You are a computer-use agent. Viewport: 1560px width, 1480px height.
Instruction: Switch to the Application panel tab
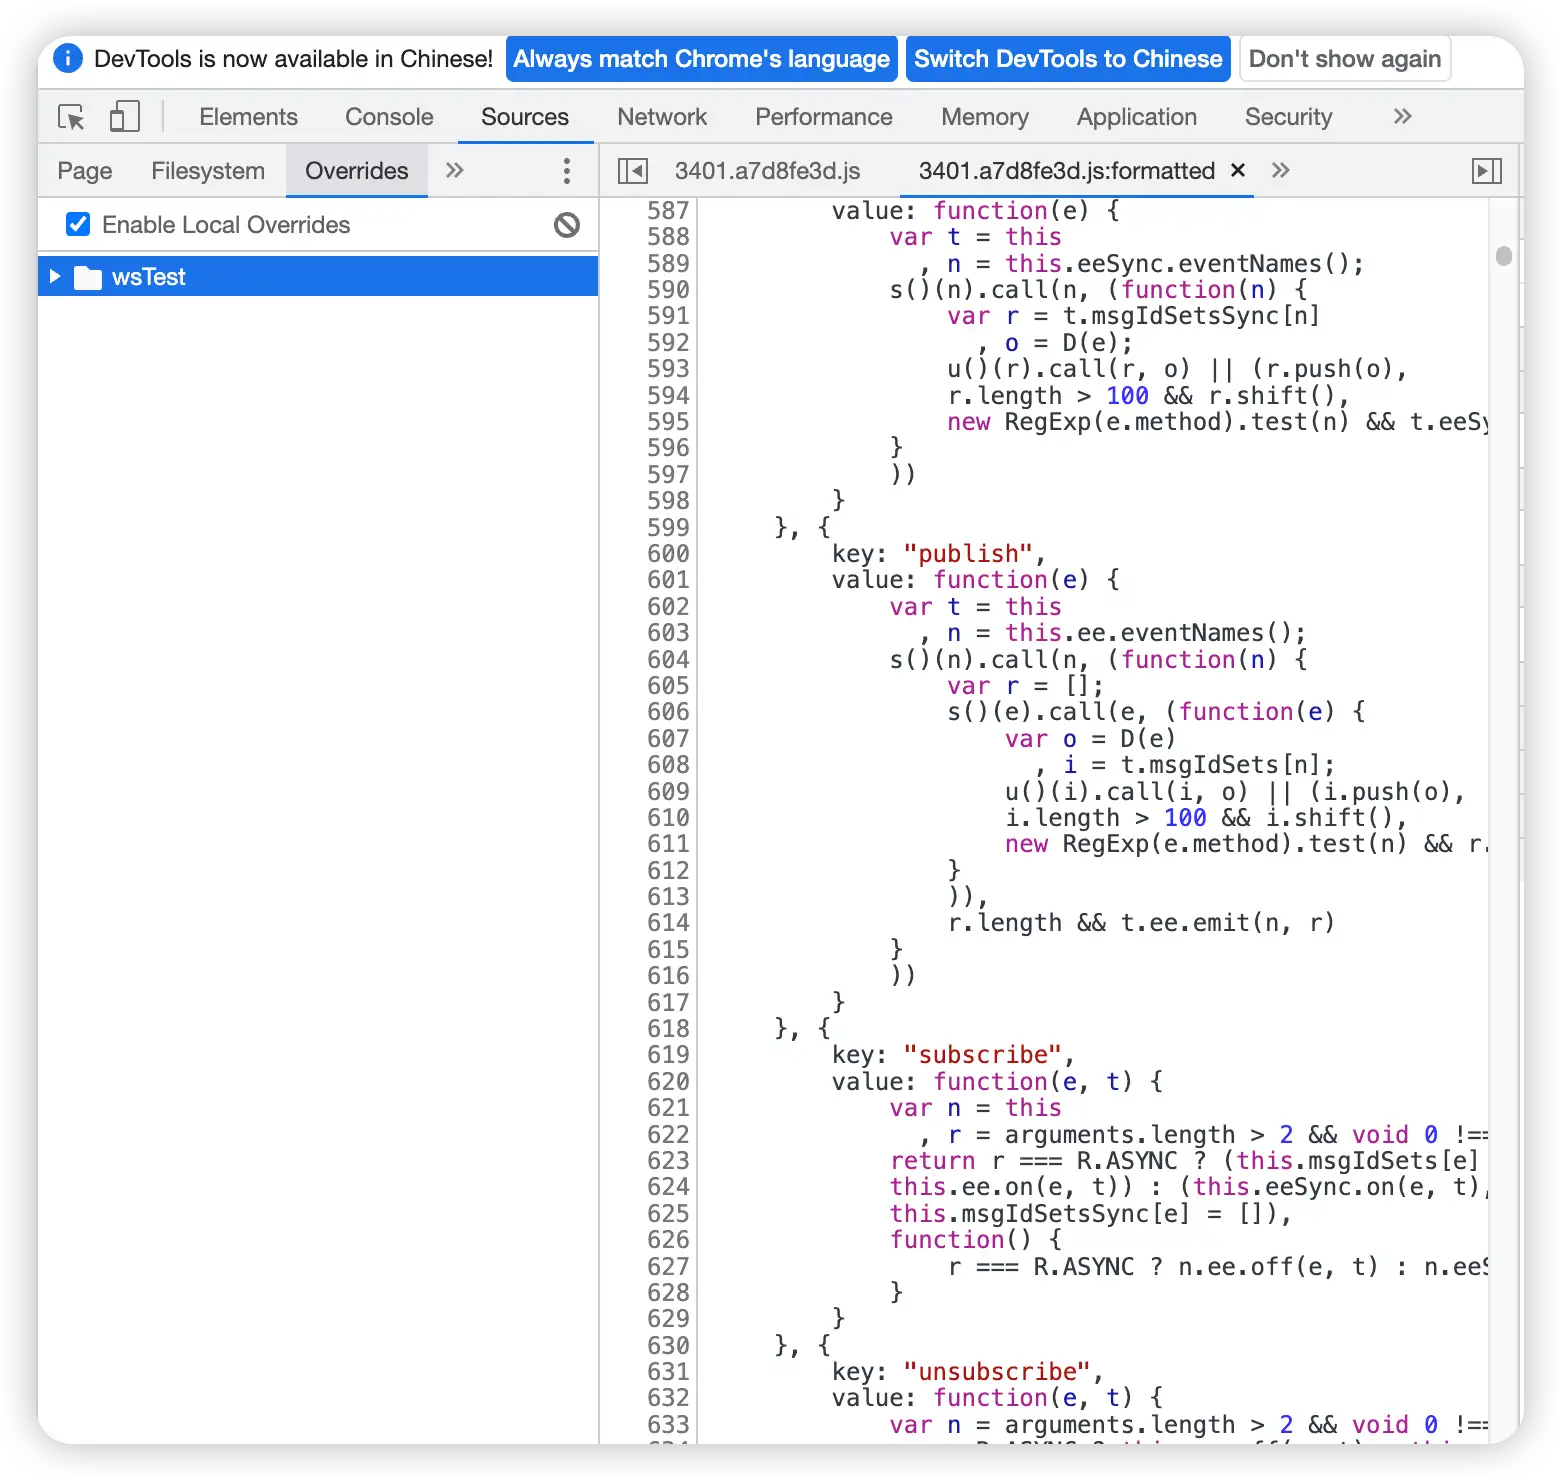[x=1137, y=117]
